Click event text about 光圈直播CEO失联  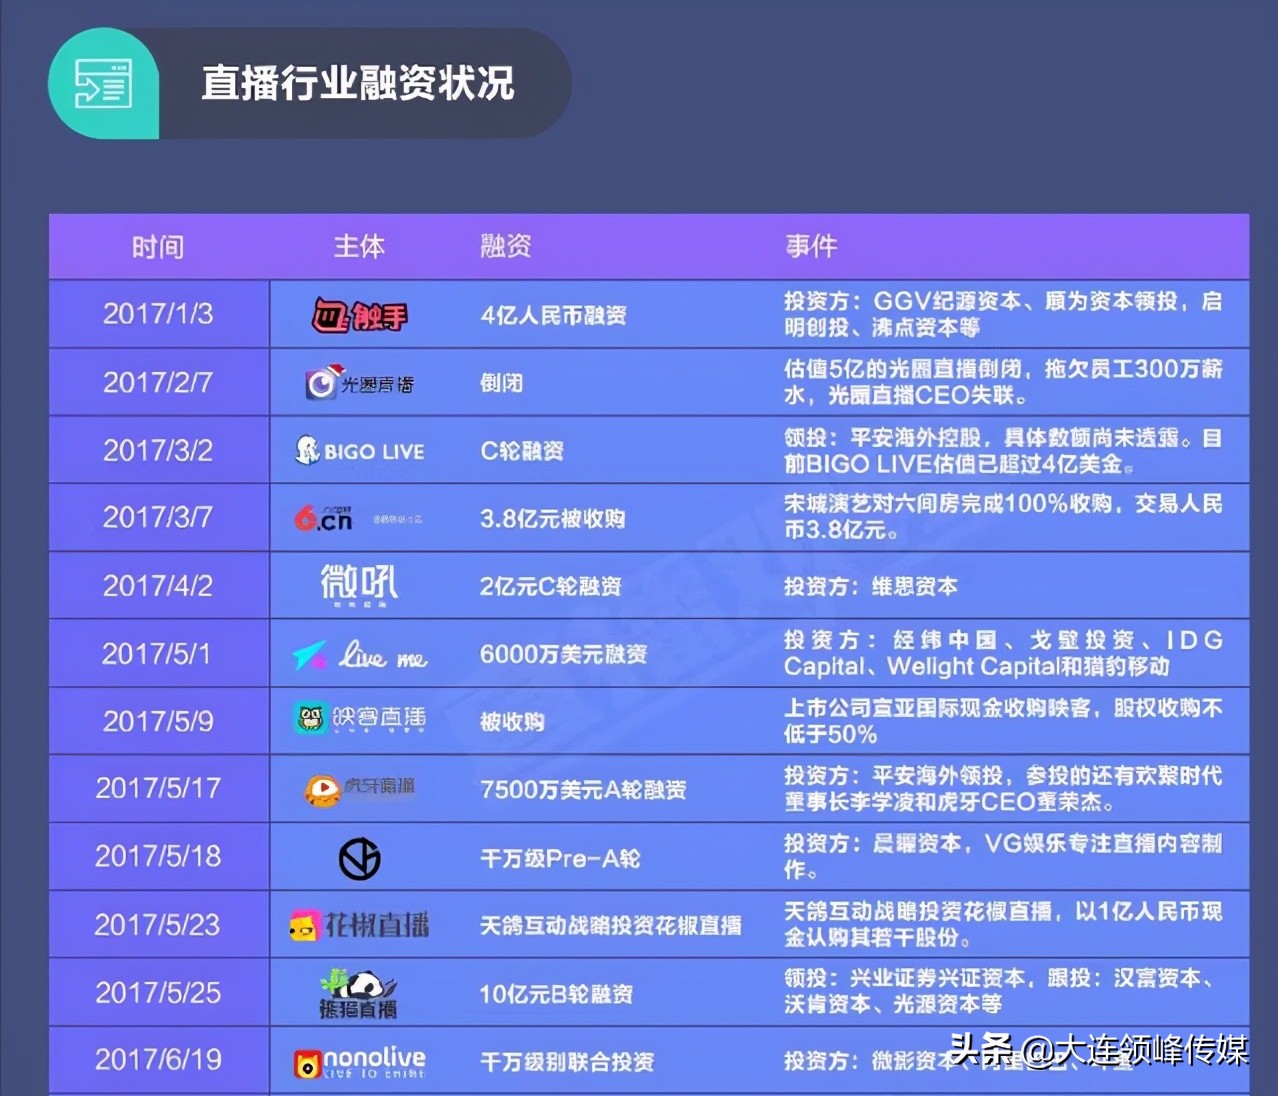(x=1003, y=382)
